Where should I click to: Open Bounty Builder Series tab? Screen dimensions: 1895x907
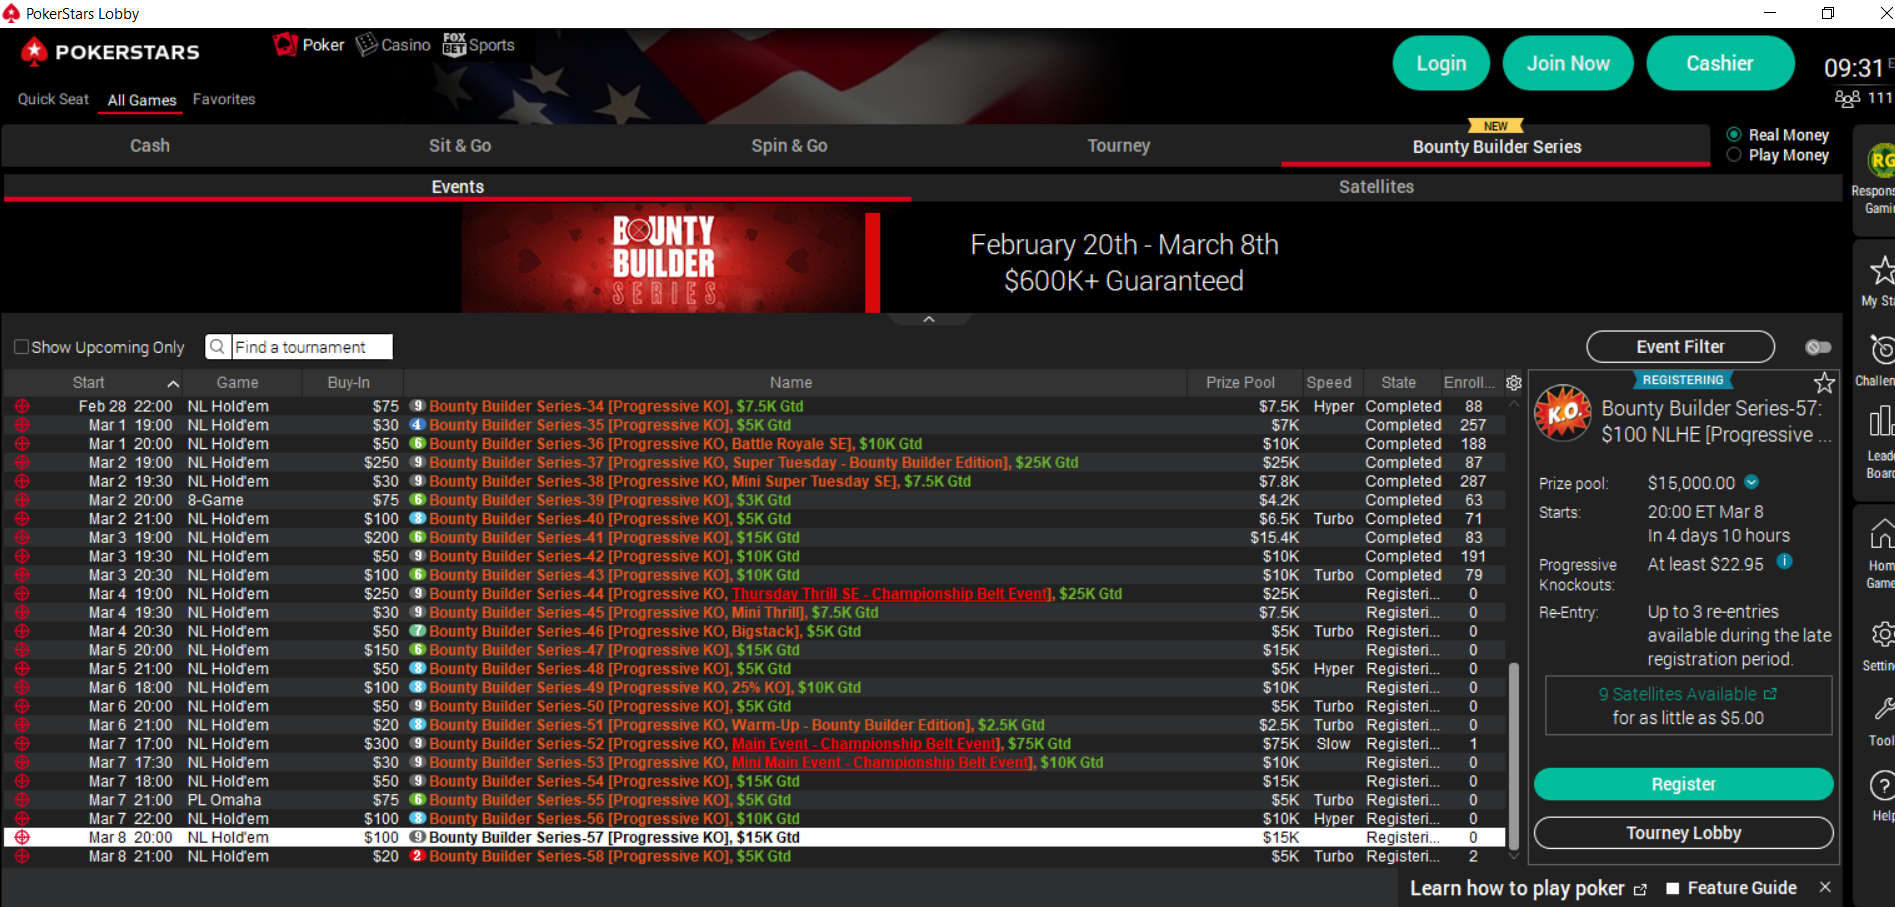point(1496,146)
